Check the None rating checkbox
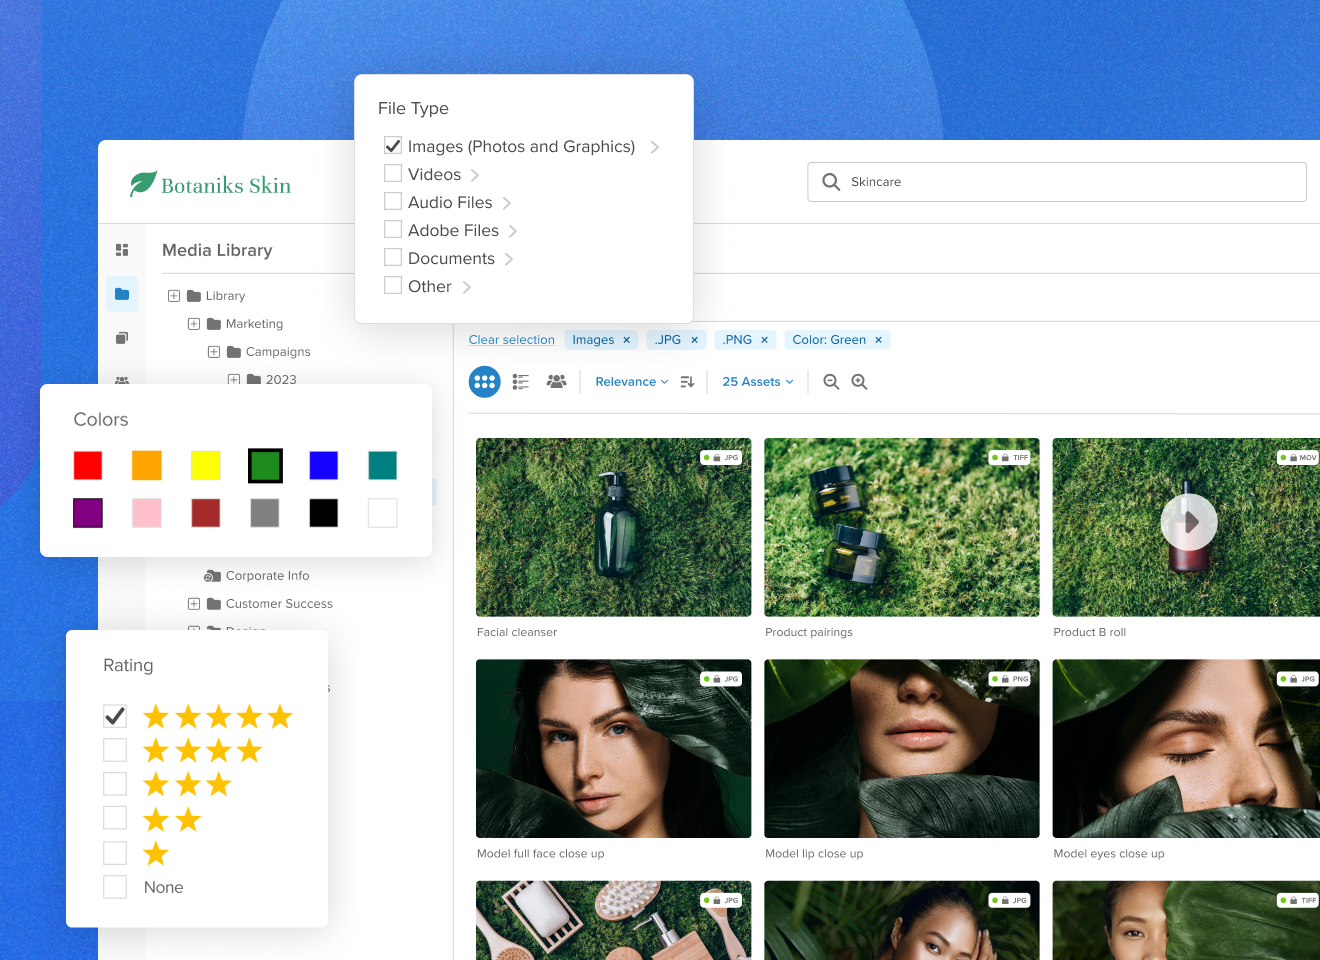Screen dimensions: 1320x960 tap(115, 887)
